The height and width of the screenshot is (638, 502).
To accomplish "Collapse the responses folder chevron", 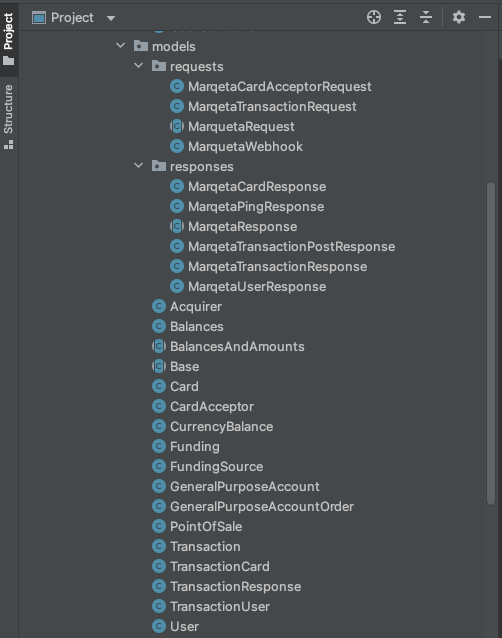I will coord(139,166).
